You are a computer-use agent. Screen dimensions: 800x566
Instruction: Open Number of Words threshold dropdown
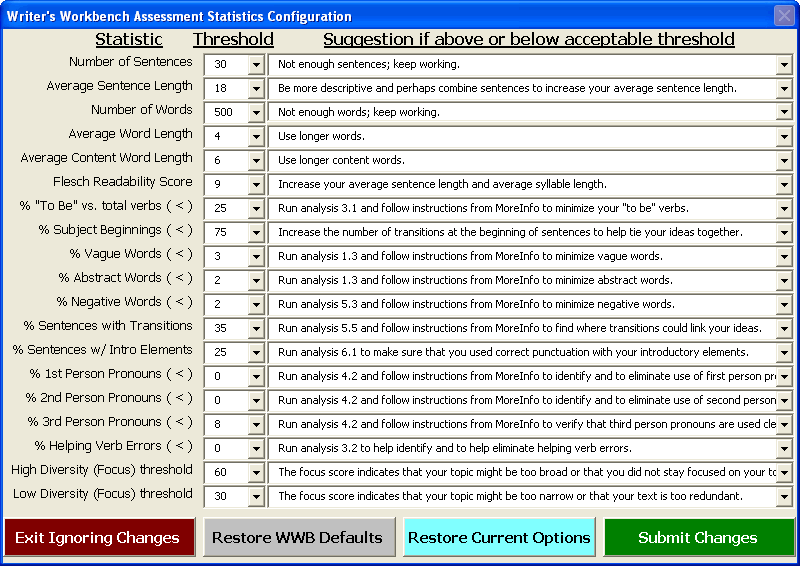256,112
